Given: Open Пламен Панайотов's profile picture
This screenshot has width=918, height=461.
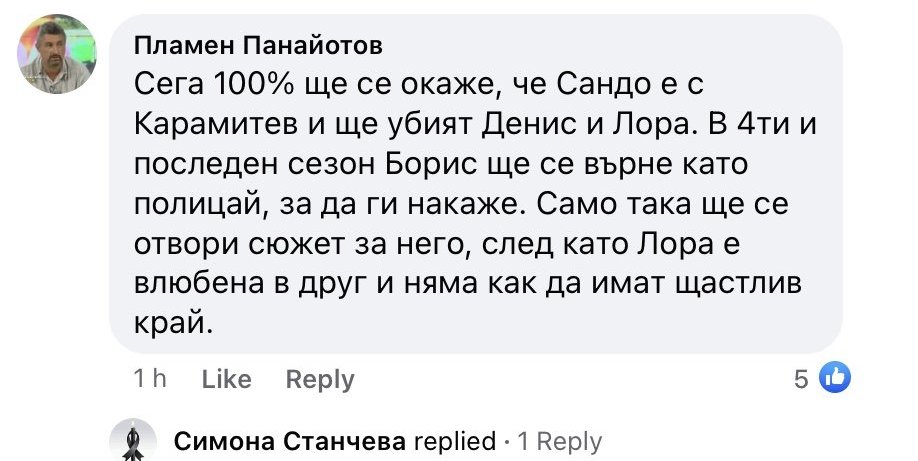Looking at the screenshot, I should (x=56, y=54).
